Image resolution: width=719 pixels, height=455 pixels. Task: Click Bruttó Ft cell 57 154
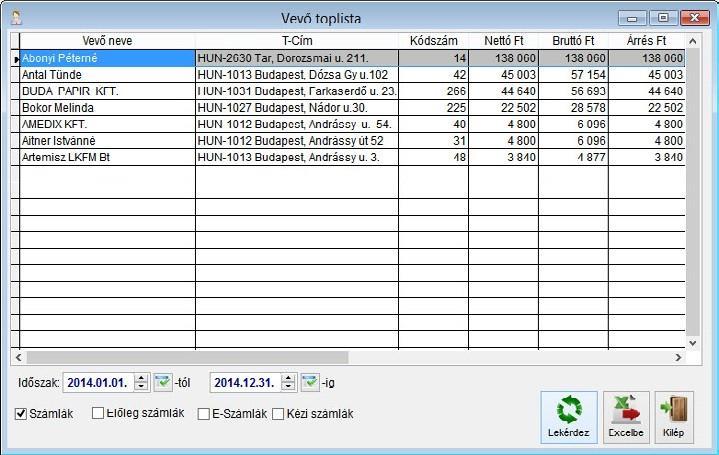(573, 75)
